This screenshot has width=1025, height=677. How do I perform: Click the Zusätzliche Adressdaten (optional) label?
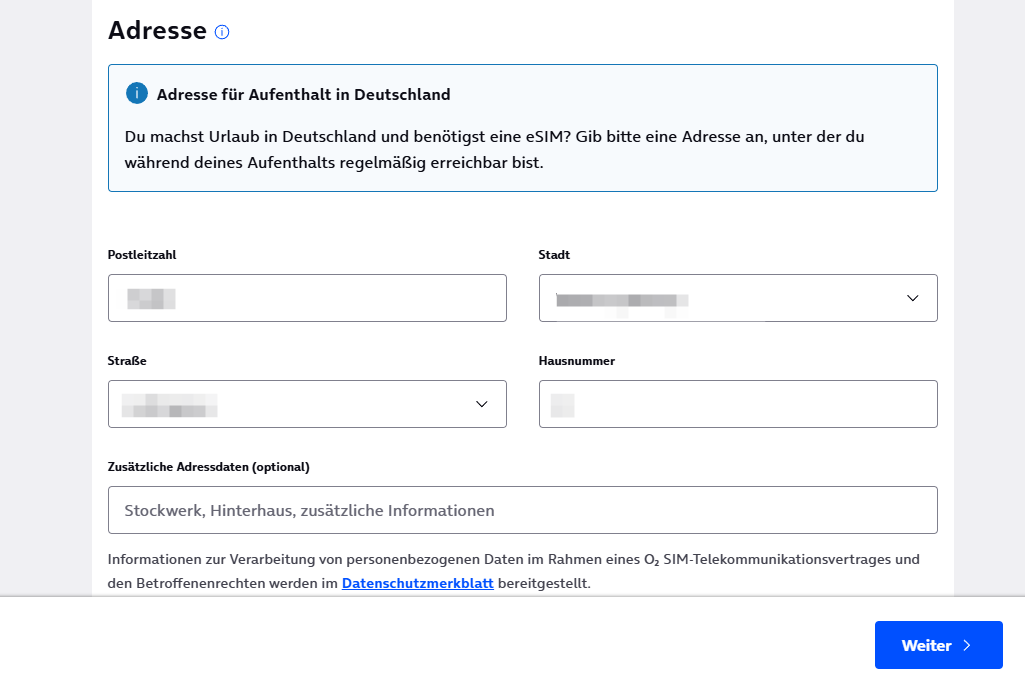point(208,467)
